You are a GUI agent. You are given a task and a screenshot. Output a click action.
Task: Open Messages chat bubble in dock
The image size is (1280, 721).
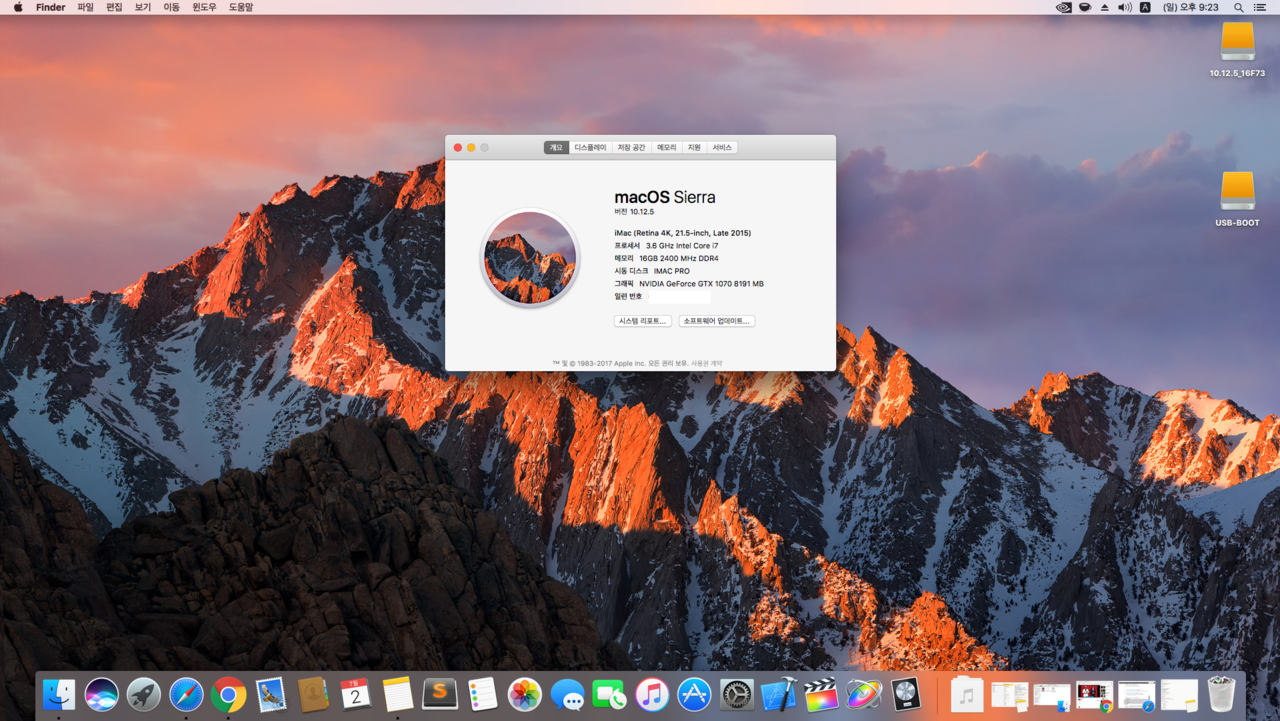click(568, 694)
